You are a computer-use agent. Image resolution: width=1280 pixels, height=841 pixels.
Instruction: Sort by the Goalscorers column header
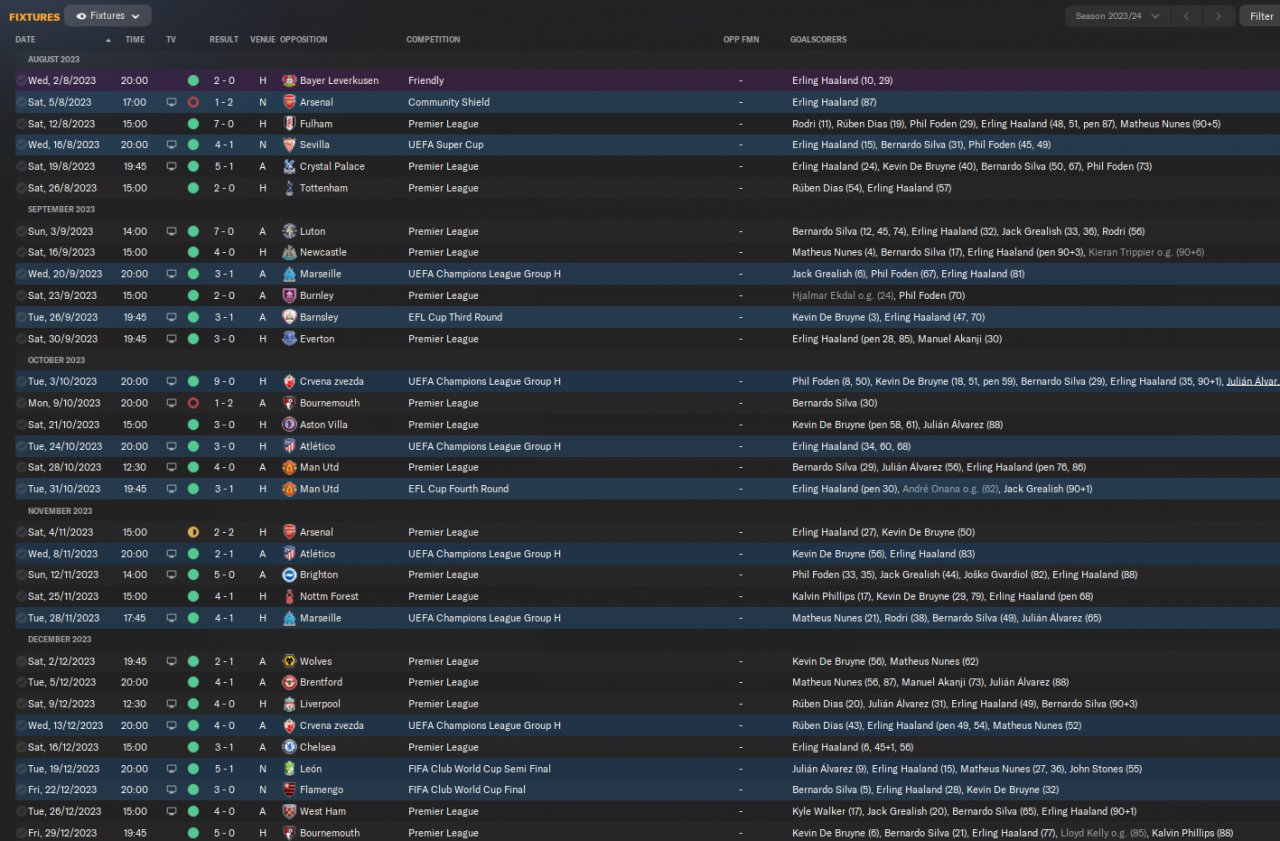pyautogui.click(x=818, y=40)
